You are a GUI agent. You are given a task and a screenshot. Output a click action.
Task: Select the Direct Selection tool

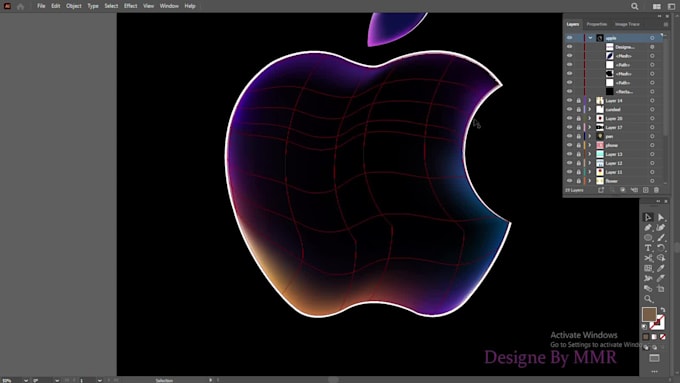pyautogui.click(x=660, y=217)
